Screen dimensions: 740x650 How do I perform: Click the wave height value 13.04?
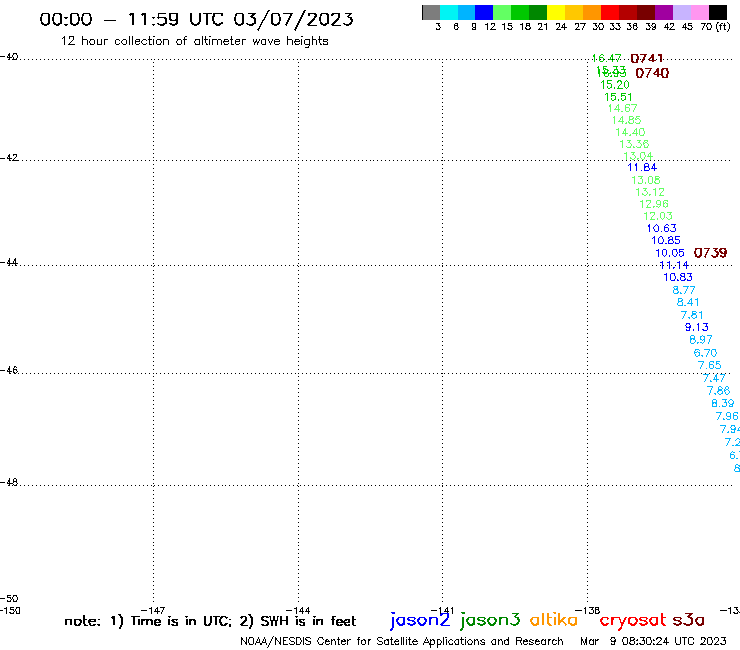(638, 156)
